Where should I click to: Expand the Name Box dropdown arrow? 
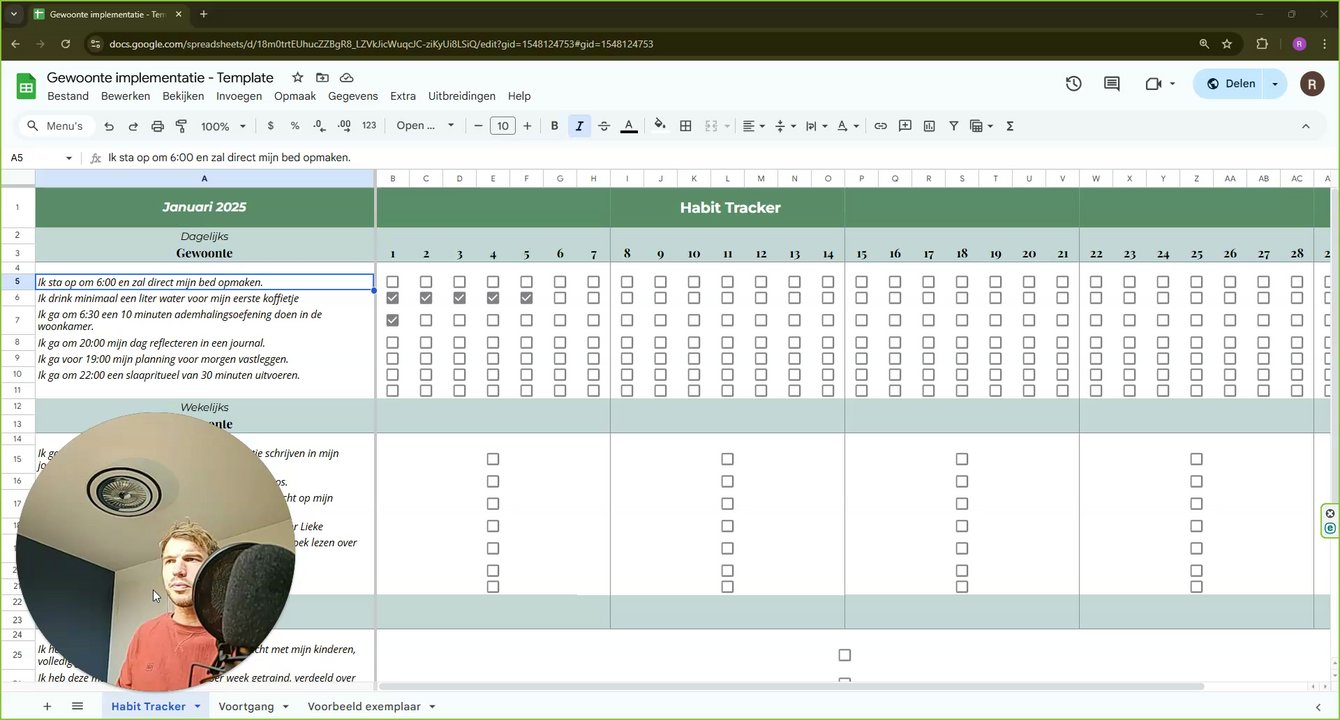pyautogui.click(x=69, y=158)
